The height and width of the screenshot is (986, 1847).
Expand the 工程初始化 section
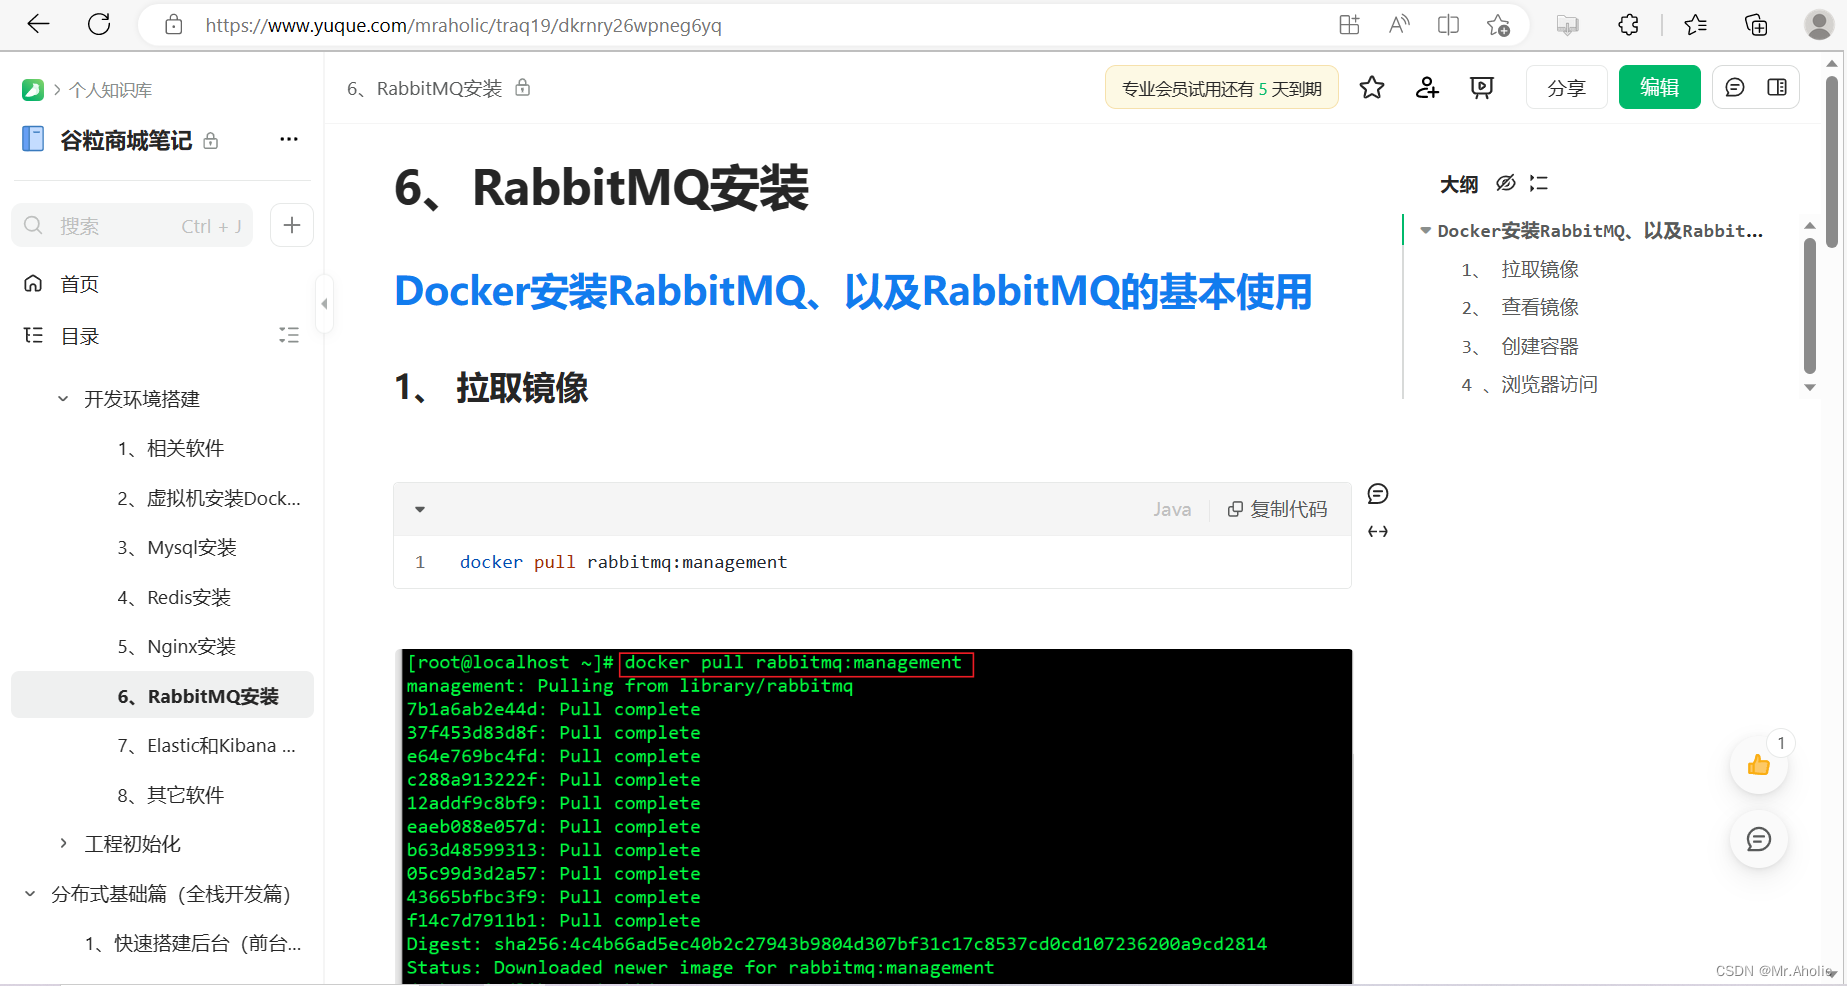(62, 844)
